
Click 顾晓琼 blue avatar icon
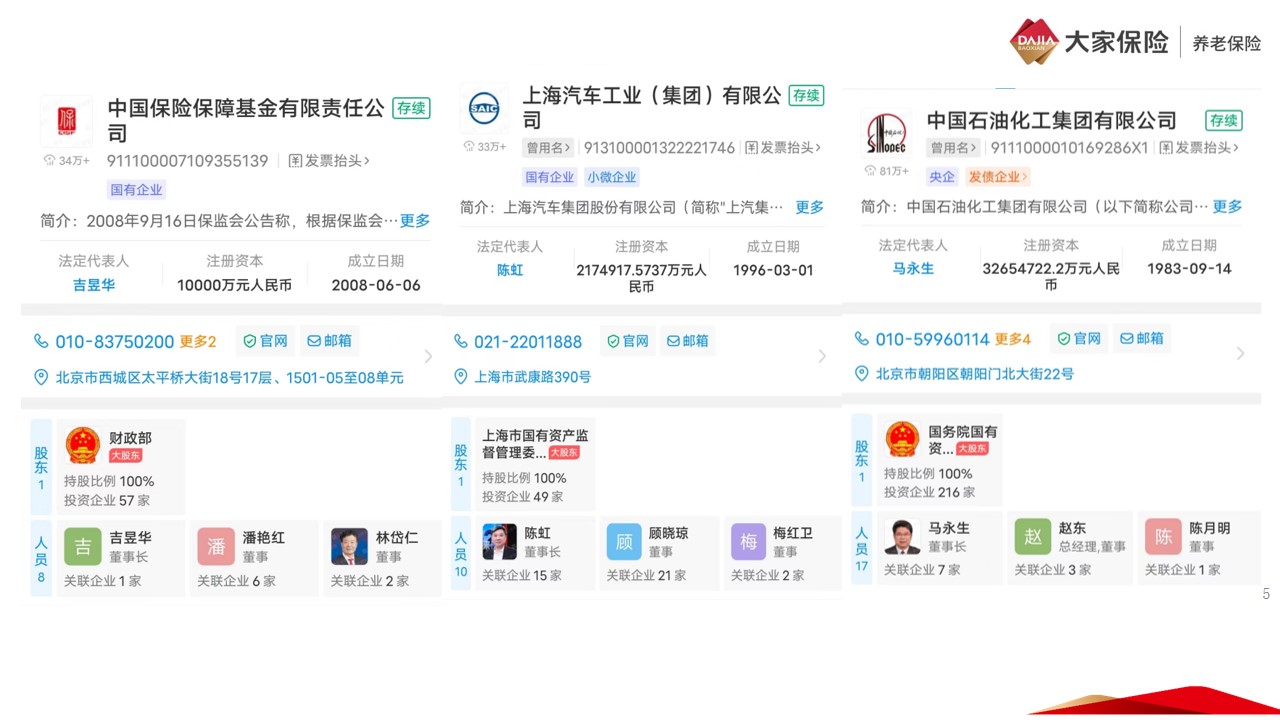tap(624, 541)
